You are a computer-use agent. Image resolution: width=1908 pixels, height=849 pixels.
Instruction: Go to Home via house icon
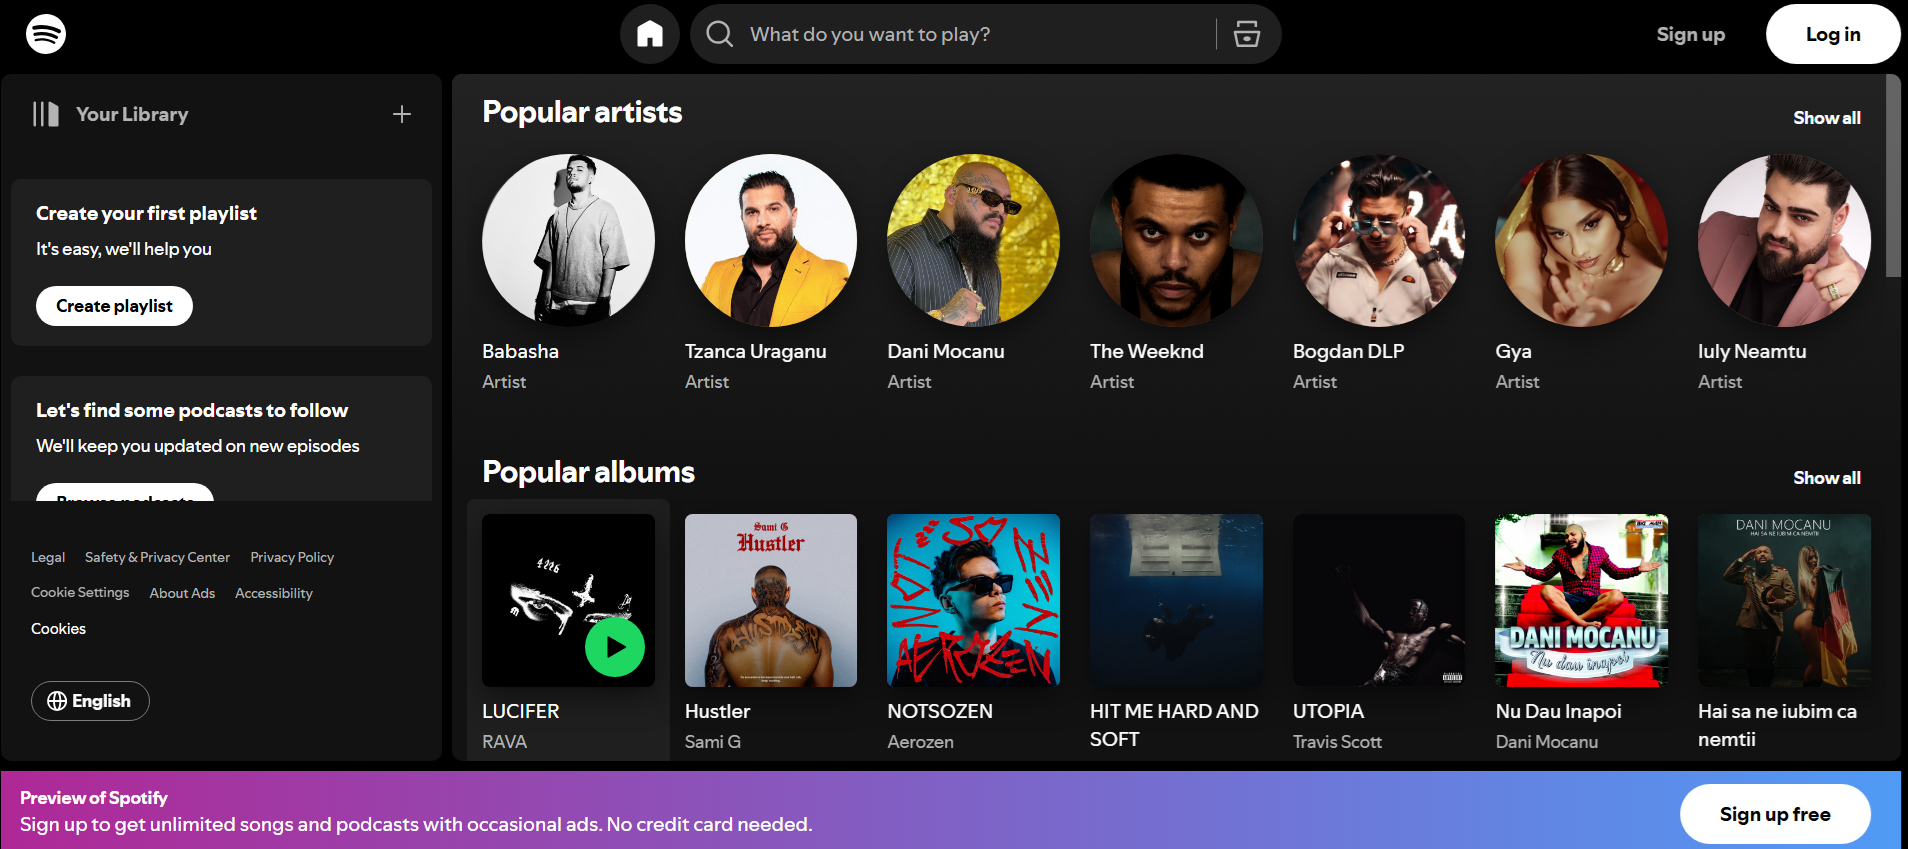point(650,34)
